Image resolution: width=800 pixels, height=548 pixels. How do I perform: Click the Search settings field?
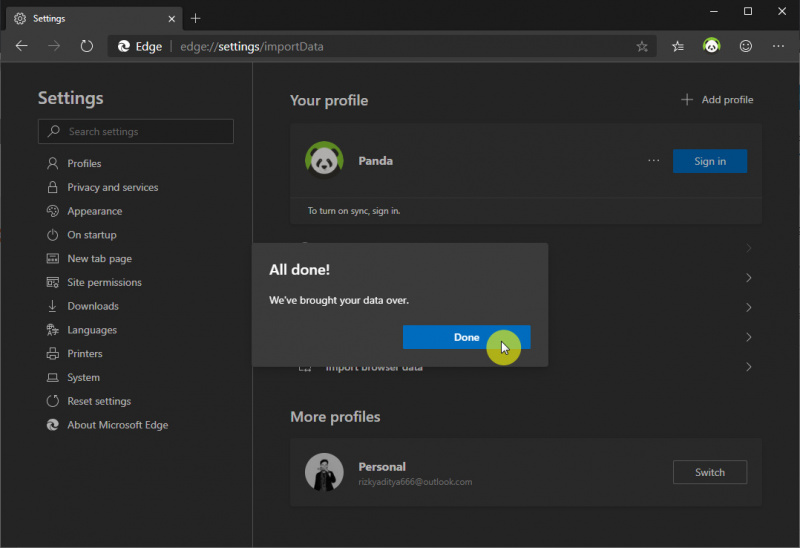coord(136,131)
